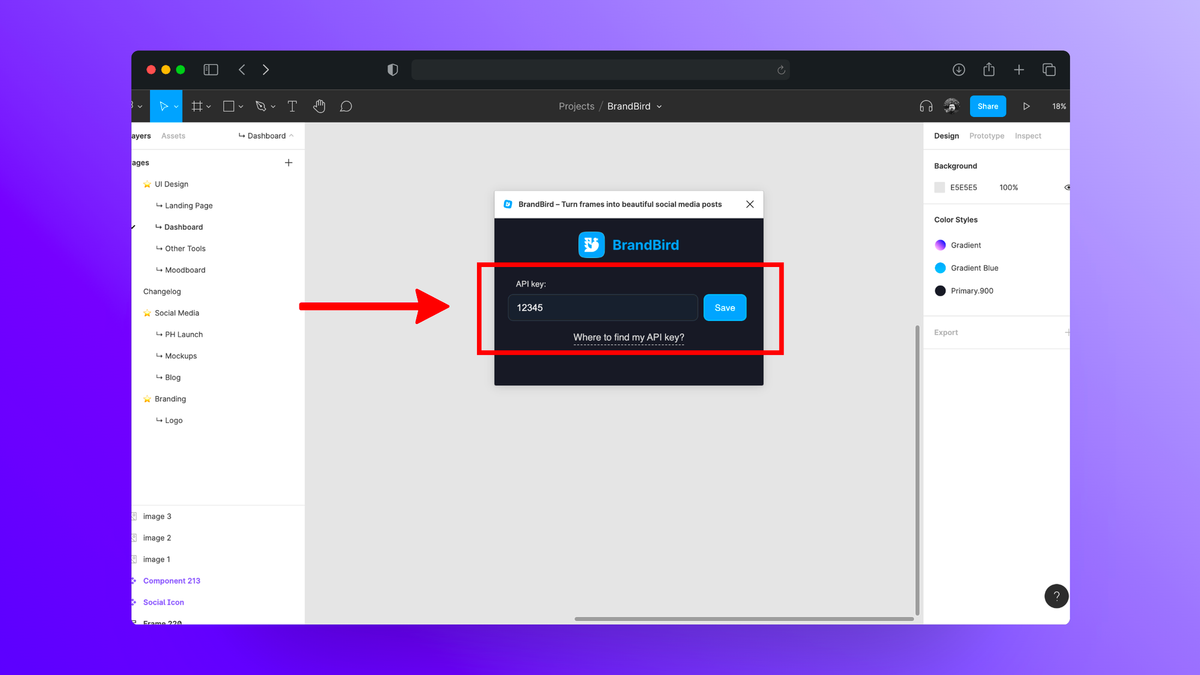Screen dimensions: 1200x675
Task: Switch to the Inspect tab
Action: [1028, 136]
